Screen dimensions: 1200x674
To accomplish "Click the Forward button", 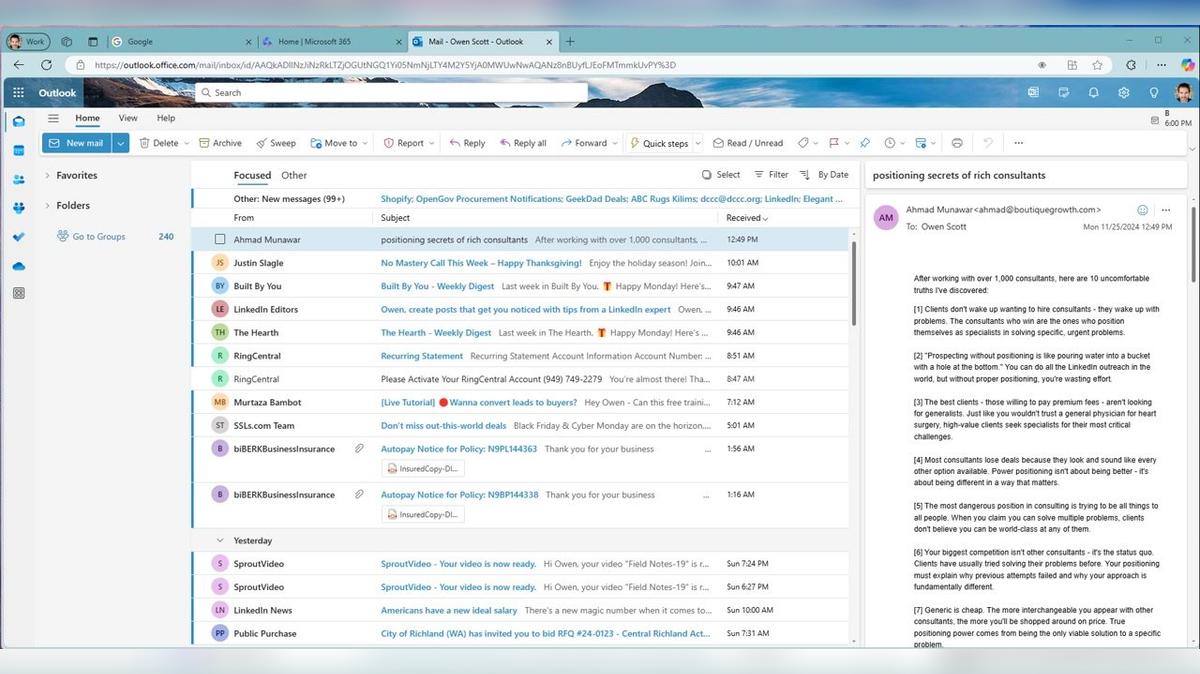I will 584,143.
